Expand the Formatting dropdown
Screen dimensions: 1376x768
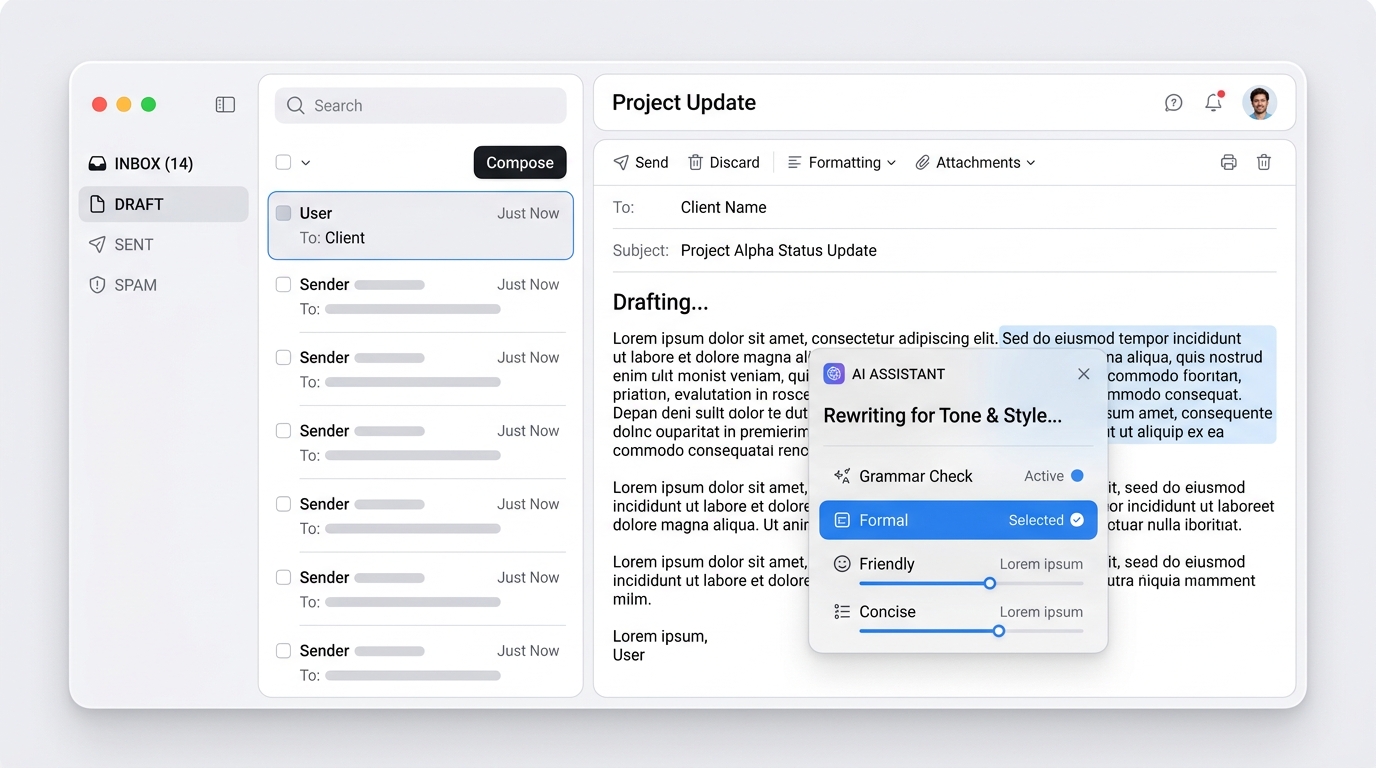pyautogui.click(x=842, y=163)
